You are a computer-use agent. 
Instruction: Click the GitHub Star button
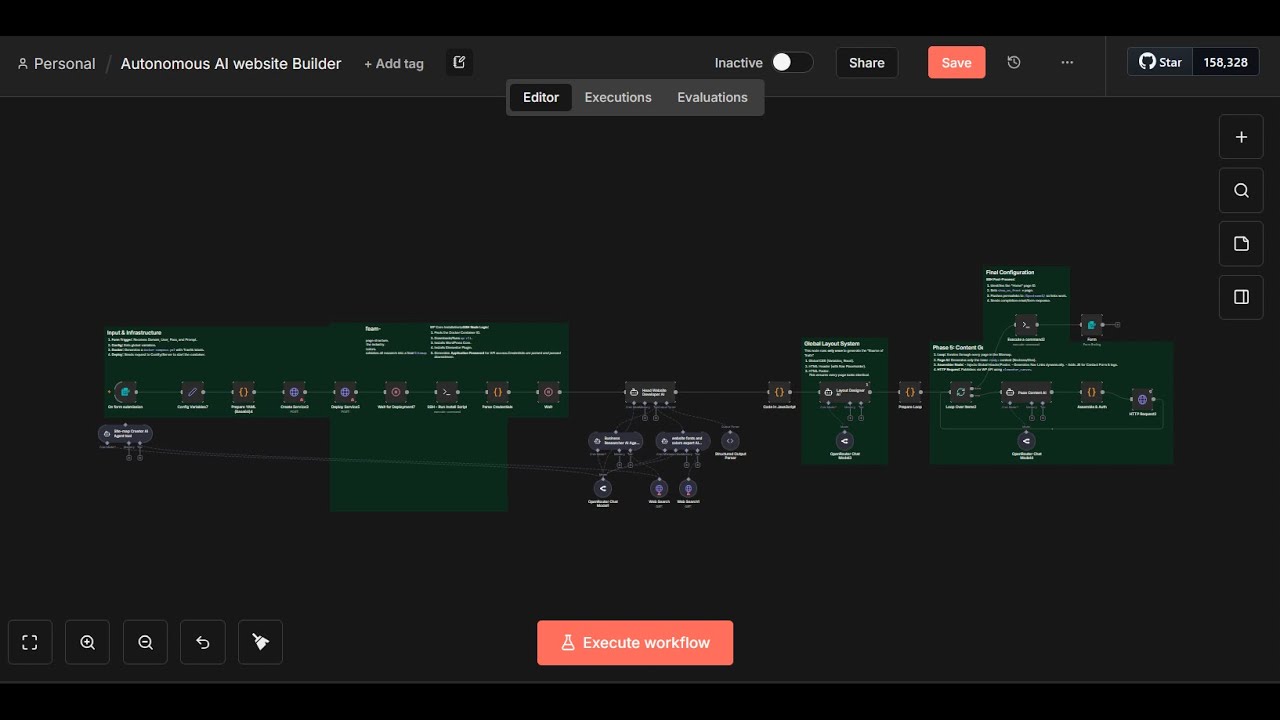[x=1160, y=62]
